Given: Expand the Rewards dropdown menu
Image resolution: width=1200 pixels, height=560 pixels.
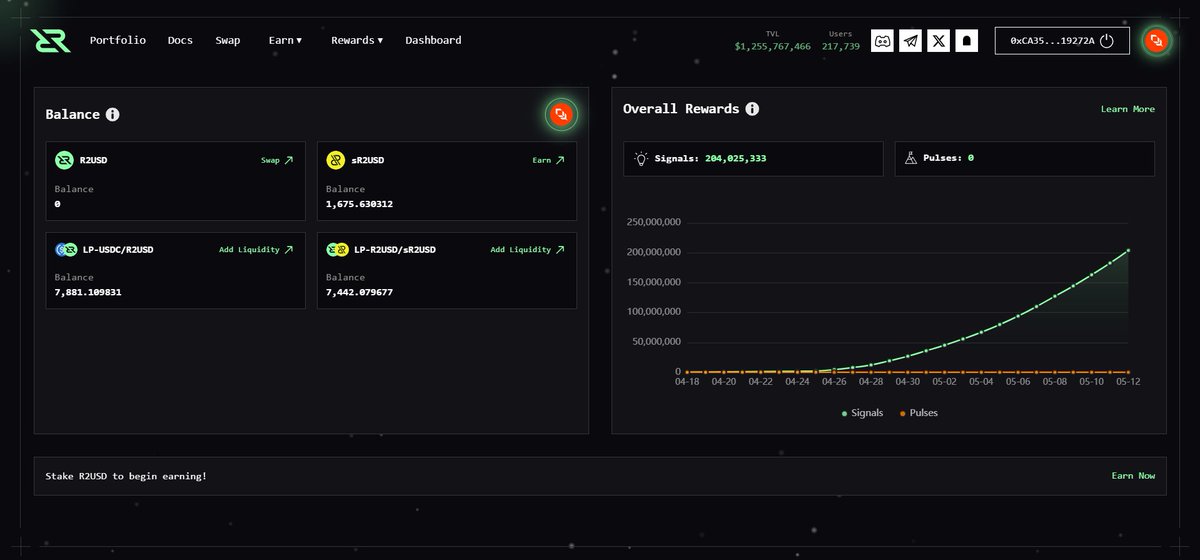Looking at the screenshot, I should 357,40.
